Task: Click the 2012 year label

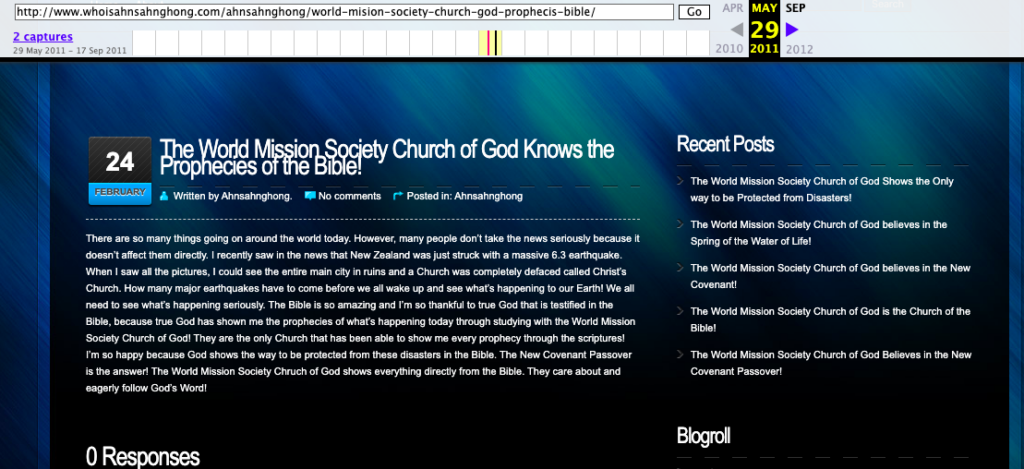Action: 799,49
